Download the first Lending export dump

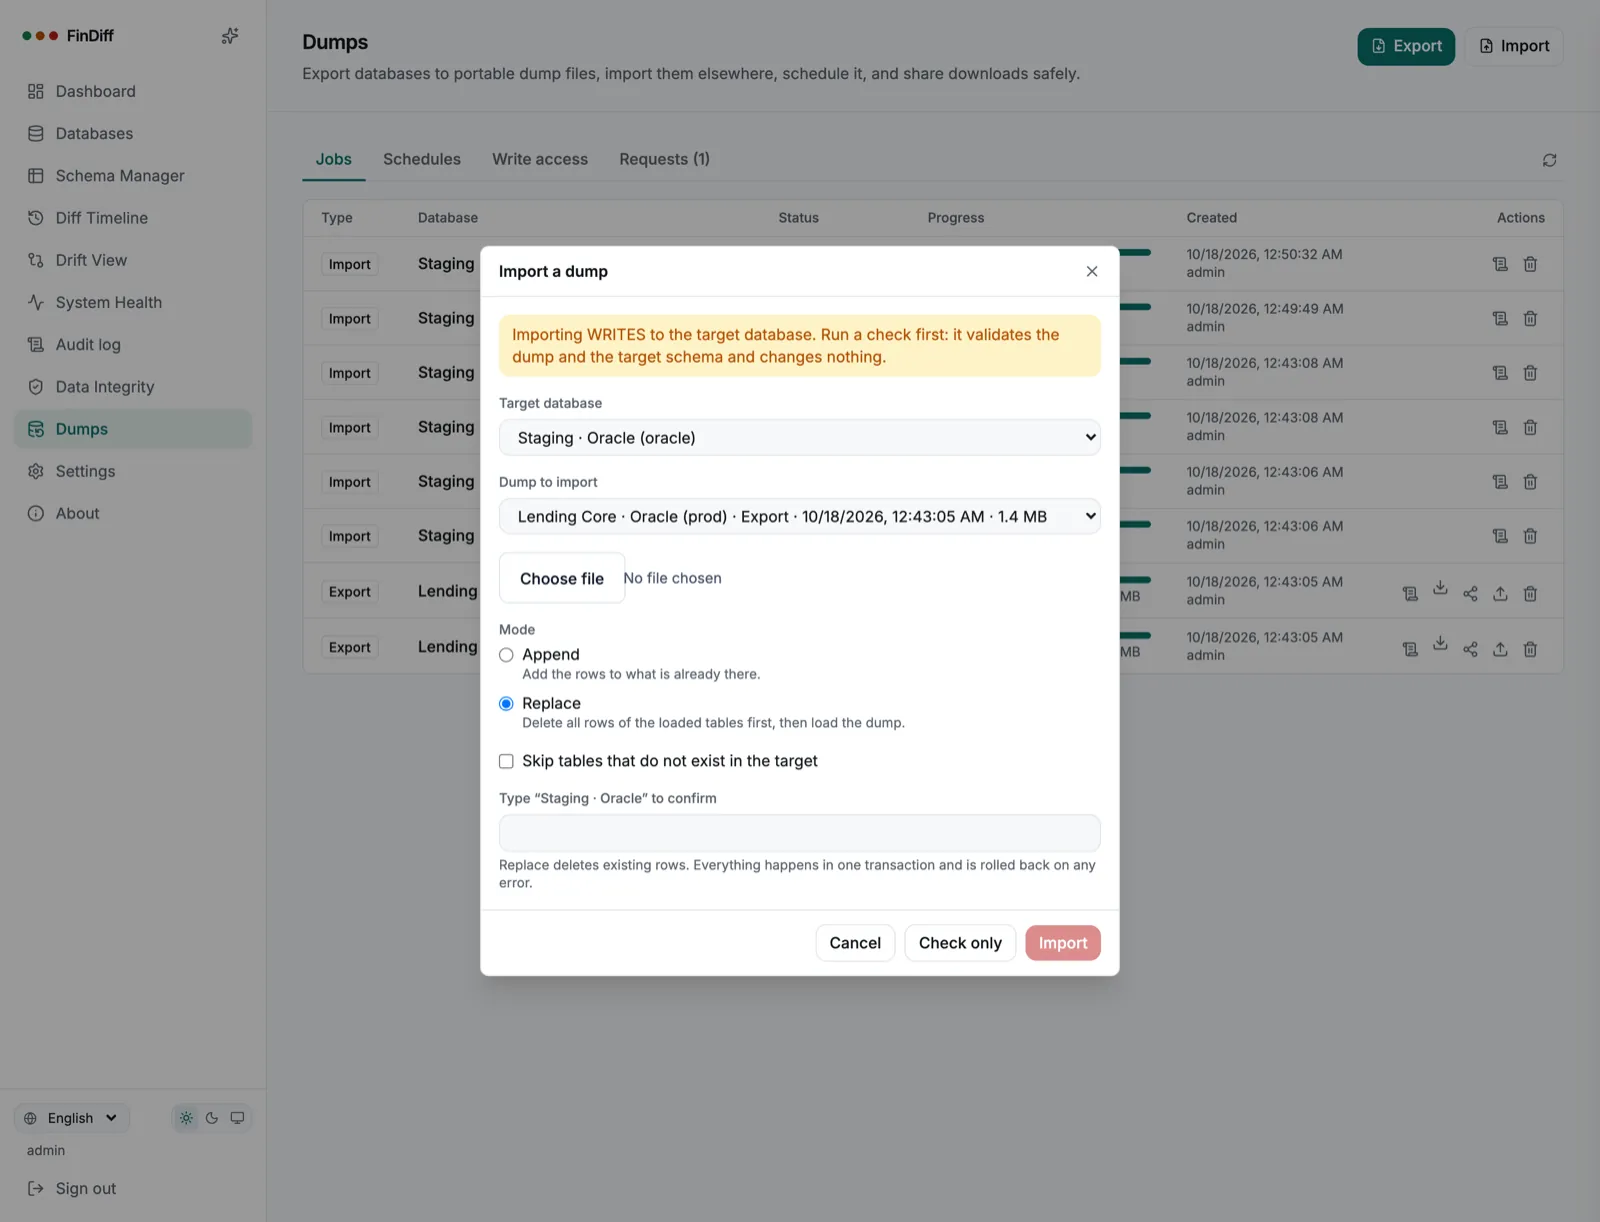pyautogui.click(x=1440, y=588)
